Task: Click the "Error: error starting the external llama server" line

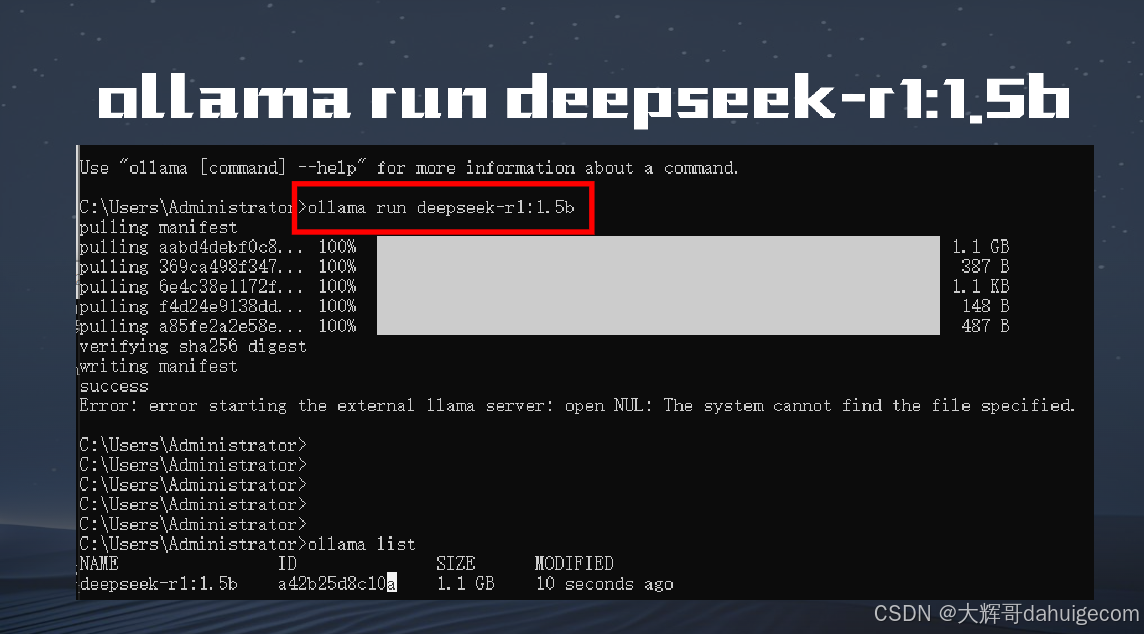Action: coord(577,406)
